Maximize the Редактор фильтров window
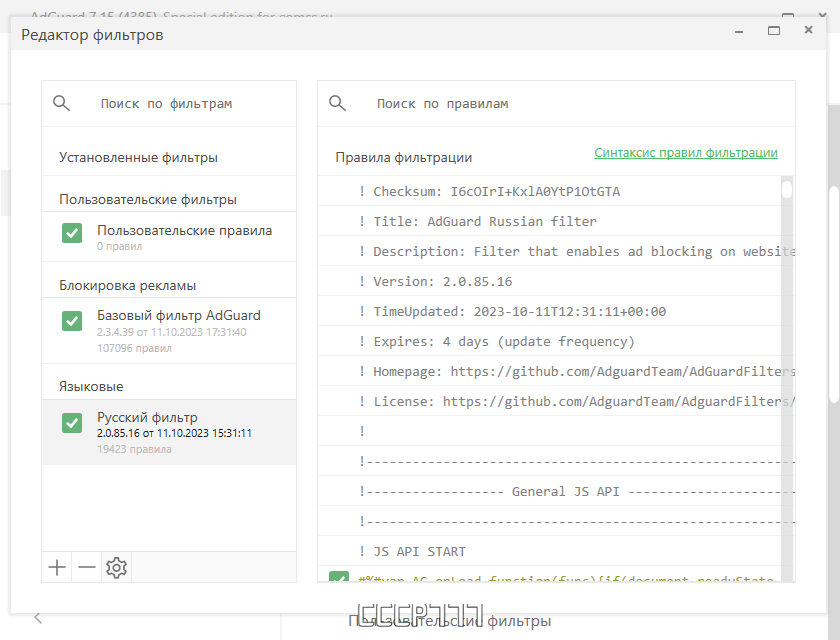This screenshot has height=640, width=840. 774,31
